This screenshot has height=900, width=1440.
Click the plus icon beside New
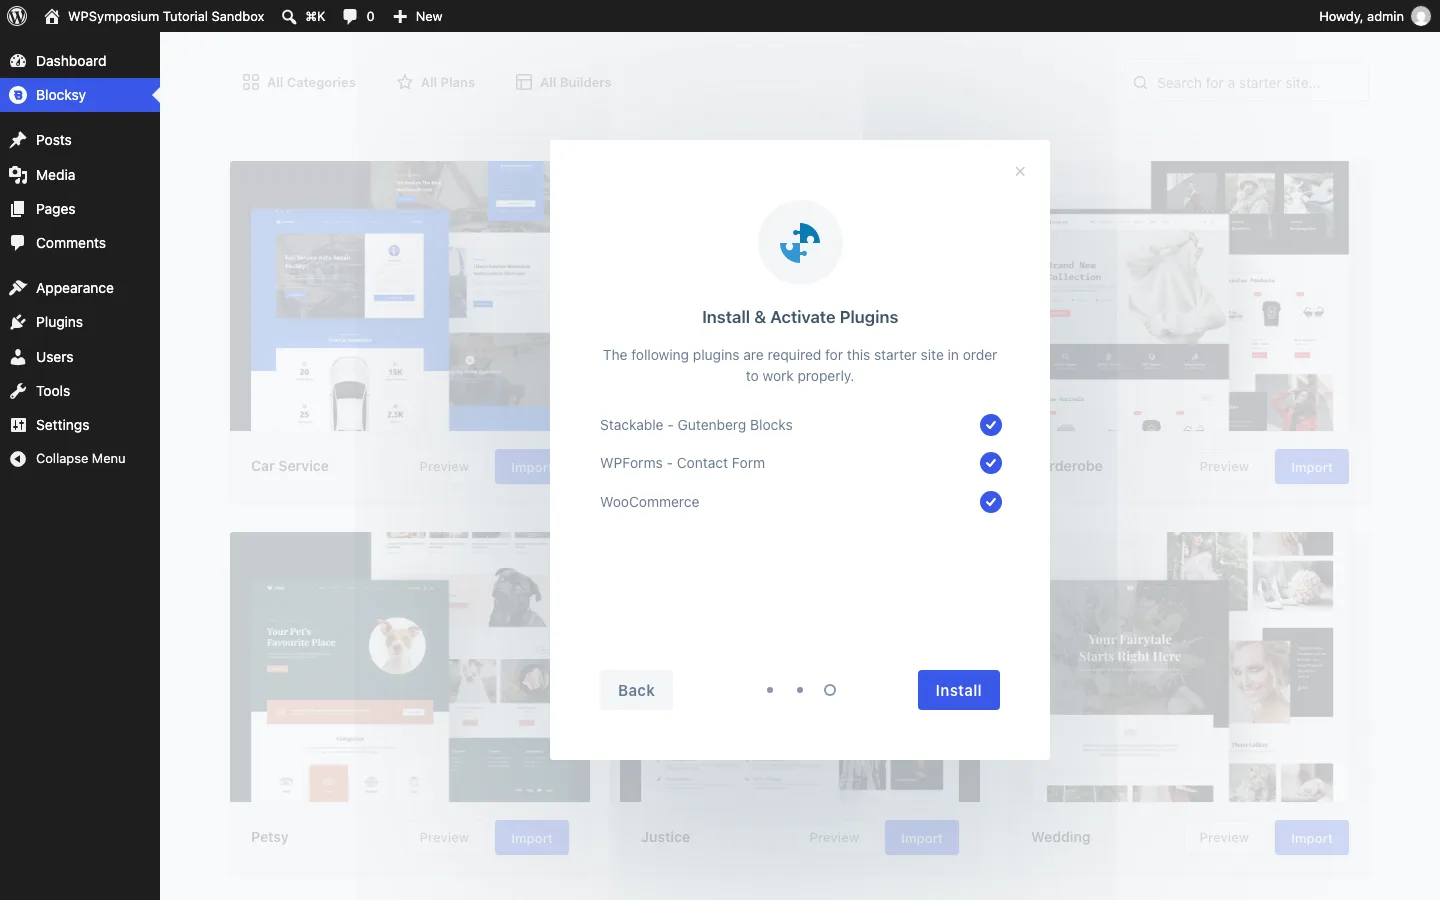(400, 16)
